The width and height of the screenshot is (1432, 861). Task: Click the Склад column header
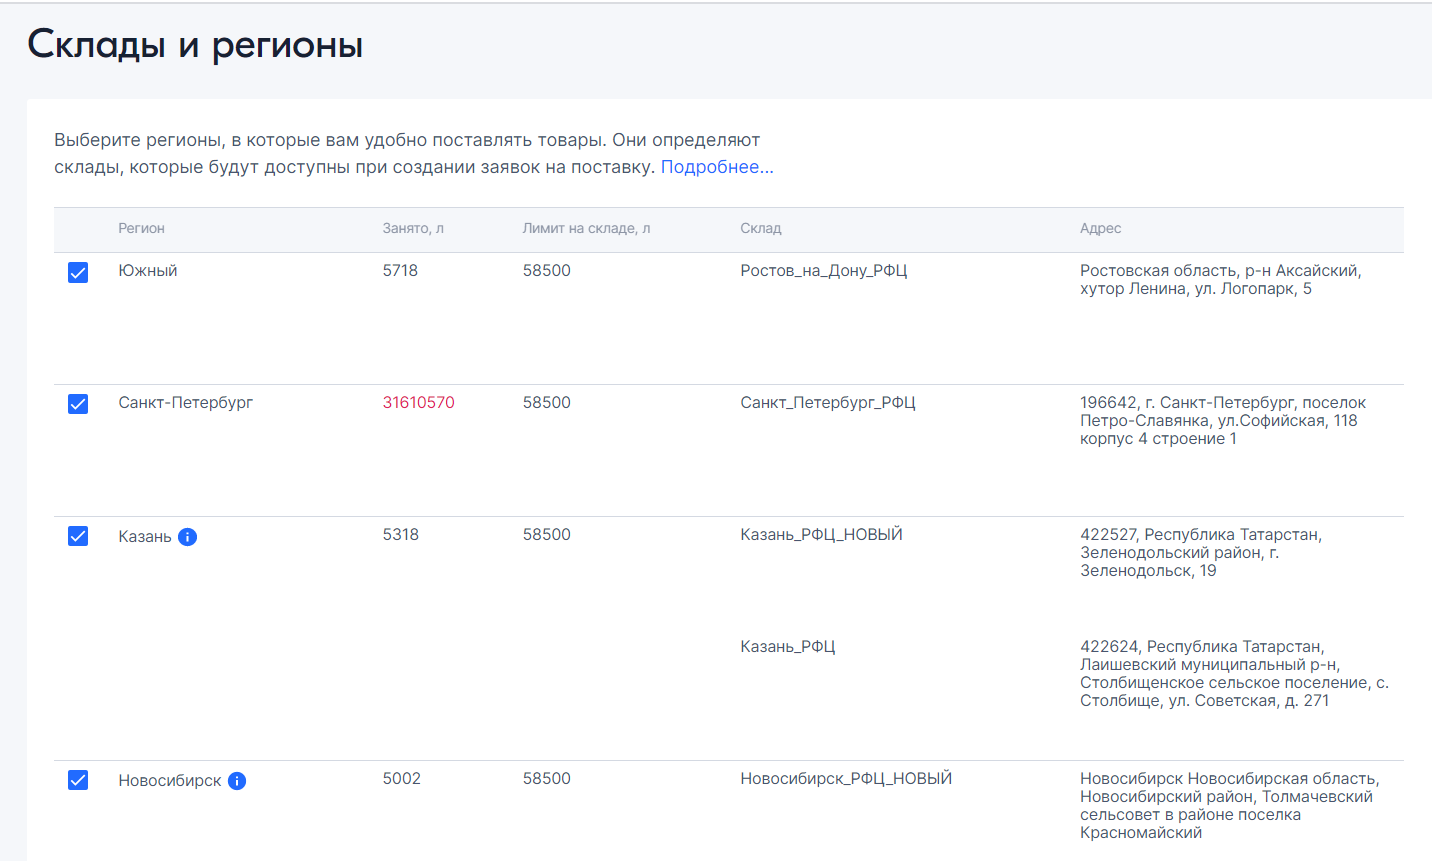coord(761,228)
